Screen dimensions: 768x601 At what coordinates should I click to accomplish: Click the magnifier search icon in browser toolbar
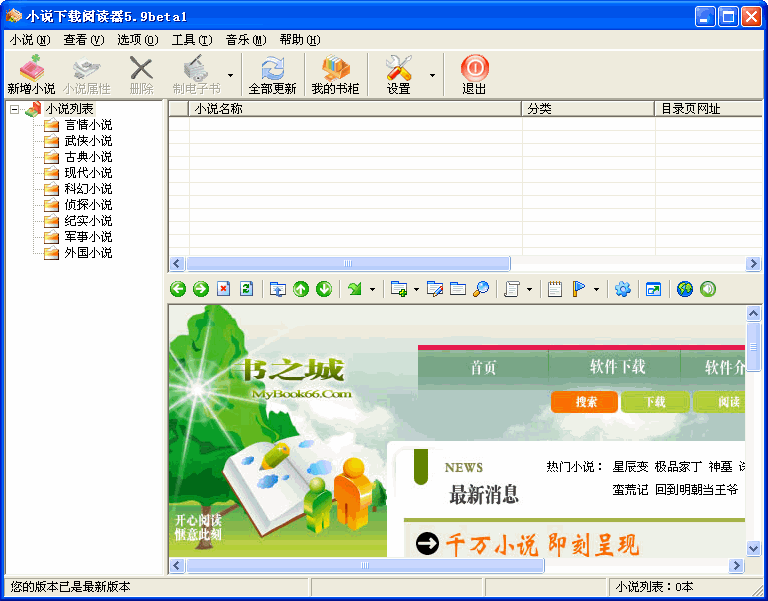coord(481,289)
